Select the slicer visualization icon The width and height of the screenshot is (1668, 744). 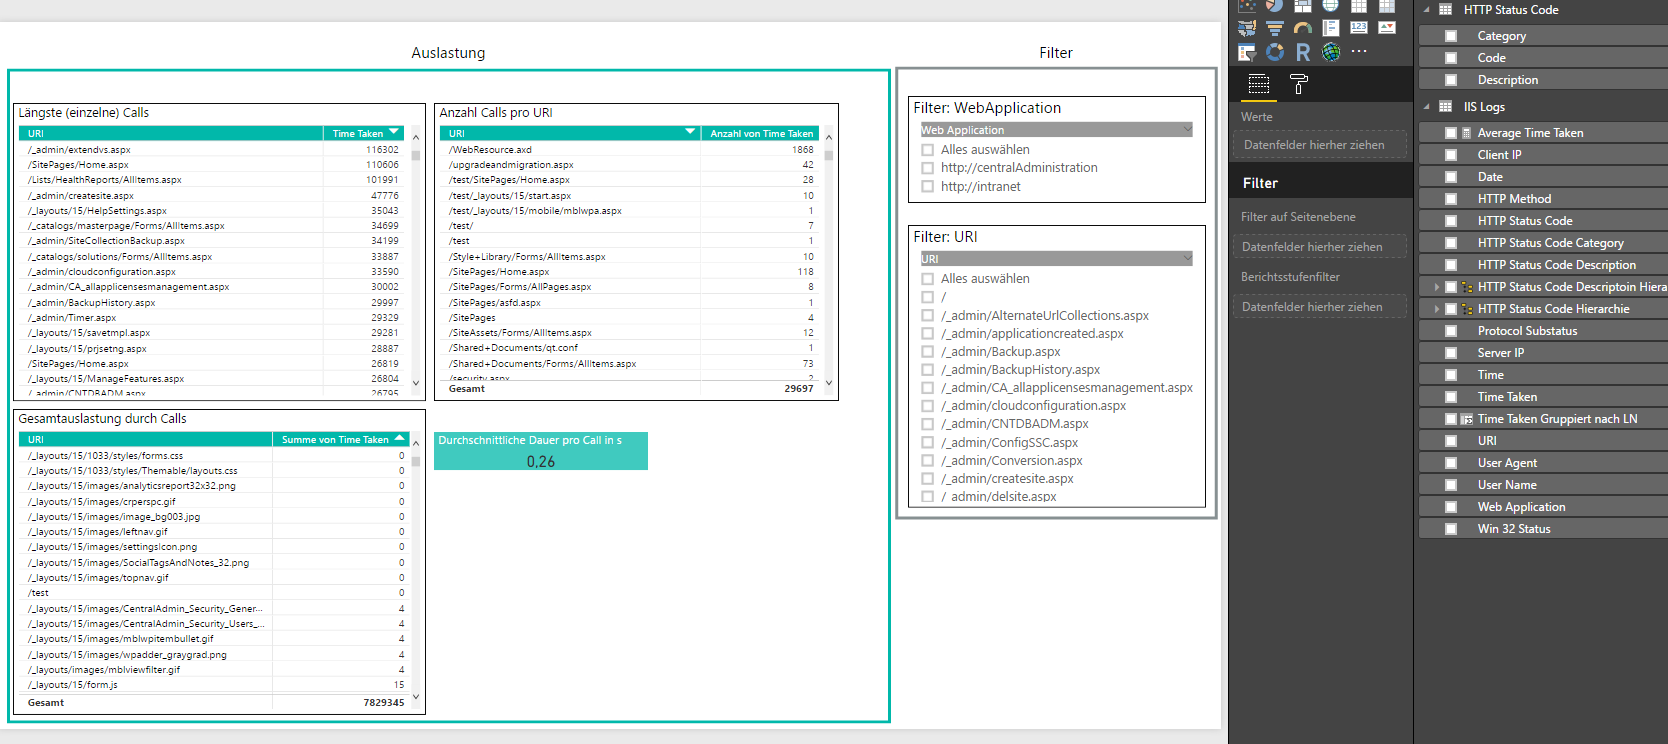click(x=1247, y=52)
